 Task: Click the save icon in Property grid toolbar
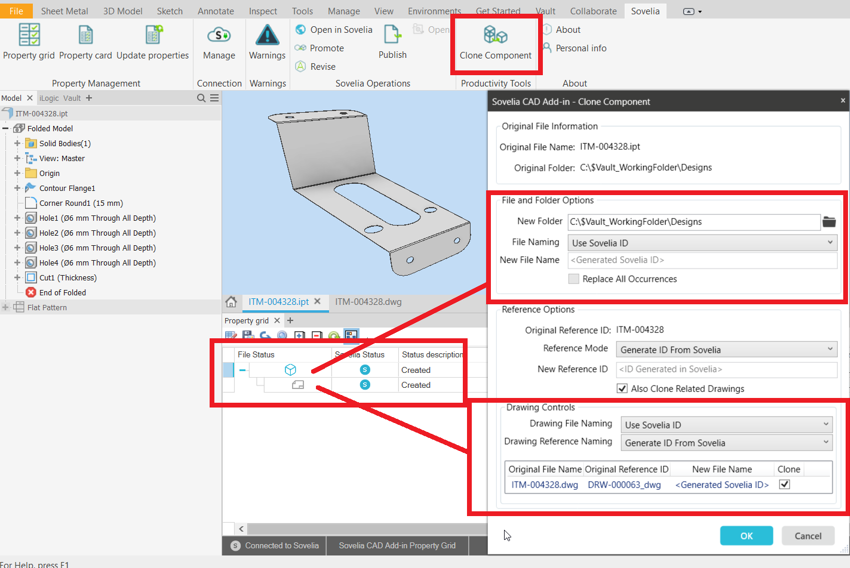point(248,335)
